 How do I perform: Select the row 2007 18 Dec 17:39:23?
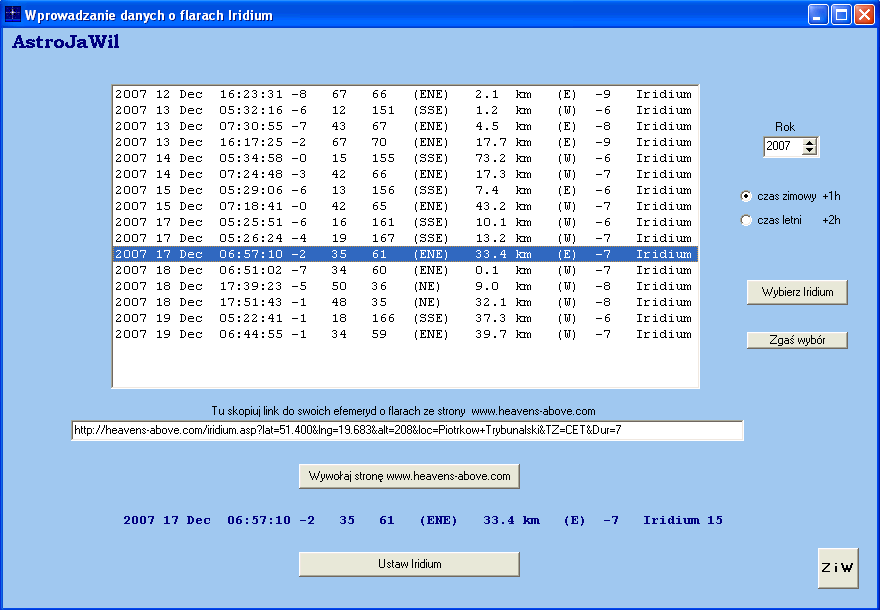(405, 286)
